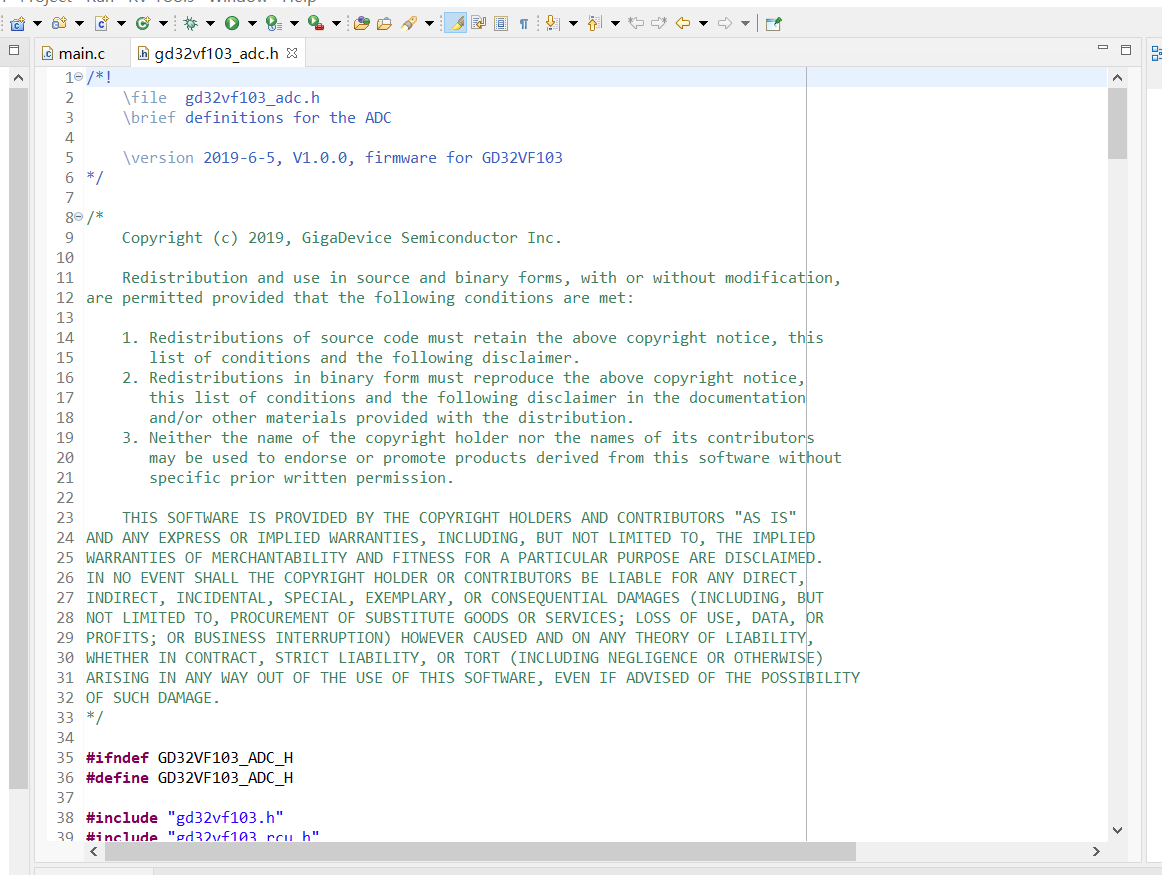The image size is (1162, 875).
Task: Minimize the editor area
Action: (x=1103, y=48)
